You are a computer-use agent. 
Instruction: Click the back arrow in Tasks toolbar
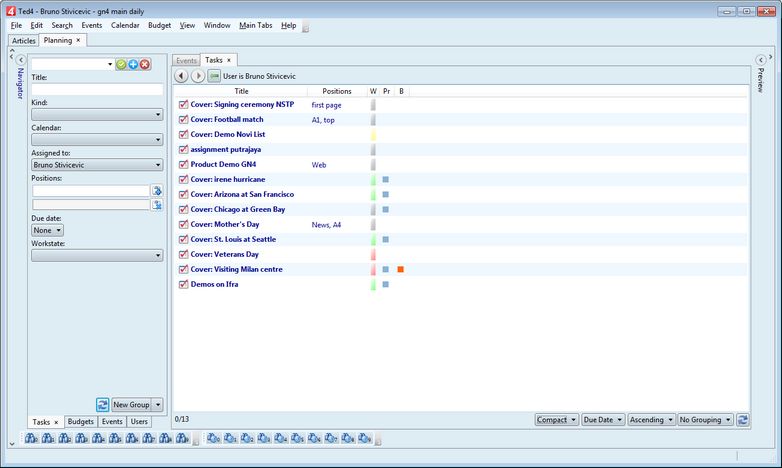click(x=181, y=76)
